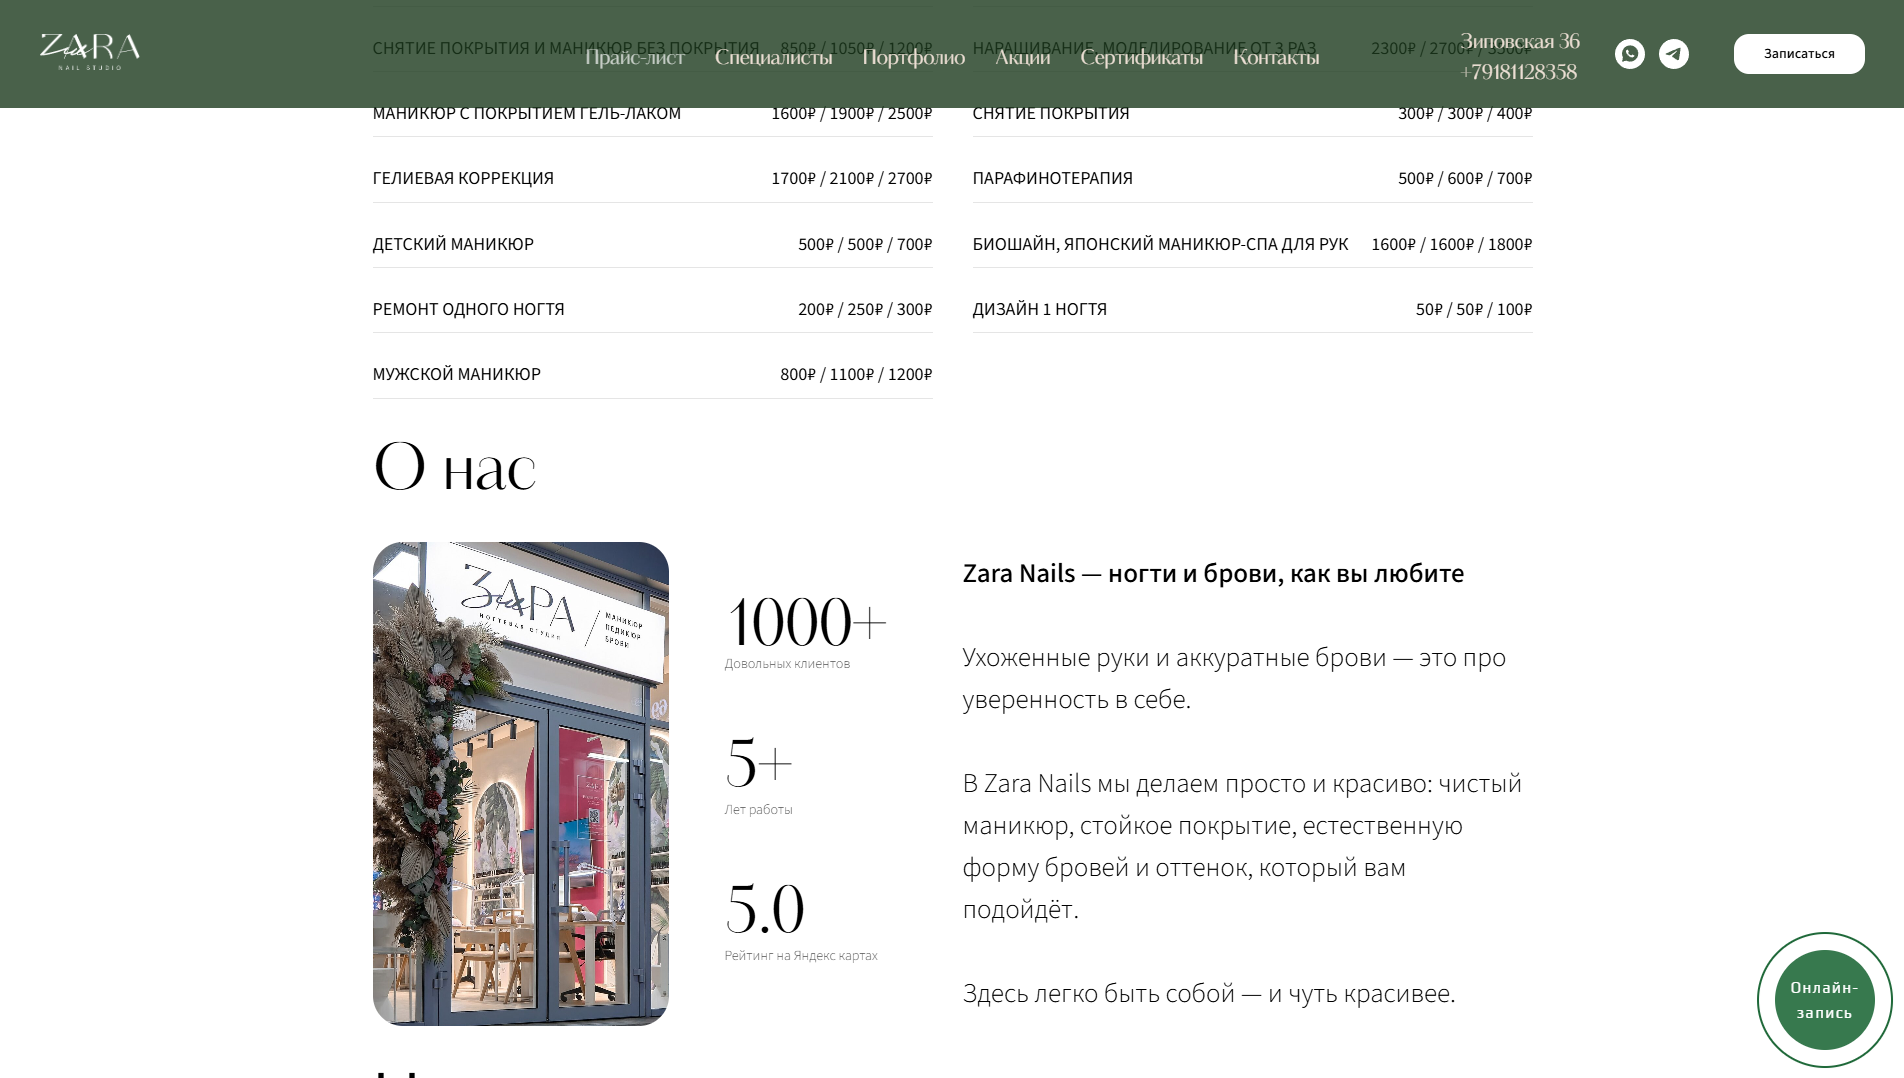Click price 500₽ / 500₽ / 700₽
The width and height of the screenshot is (1904, 1078).
[x=865, y=244]
